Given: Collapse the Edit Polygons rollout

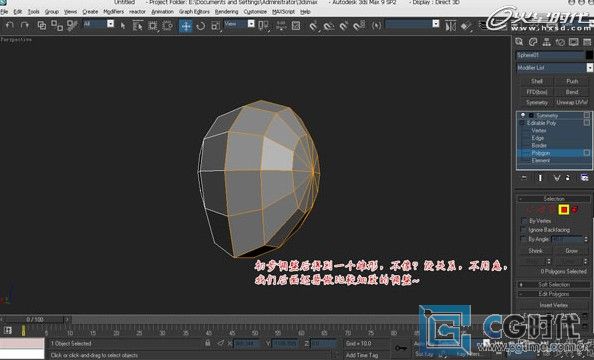Looking at the screenshot, I should pos(554,294).
